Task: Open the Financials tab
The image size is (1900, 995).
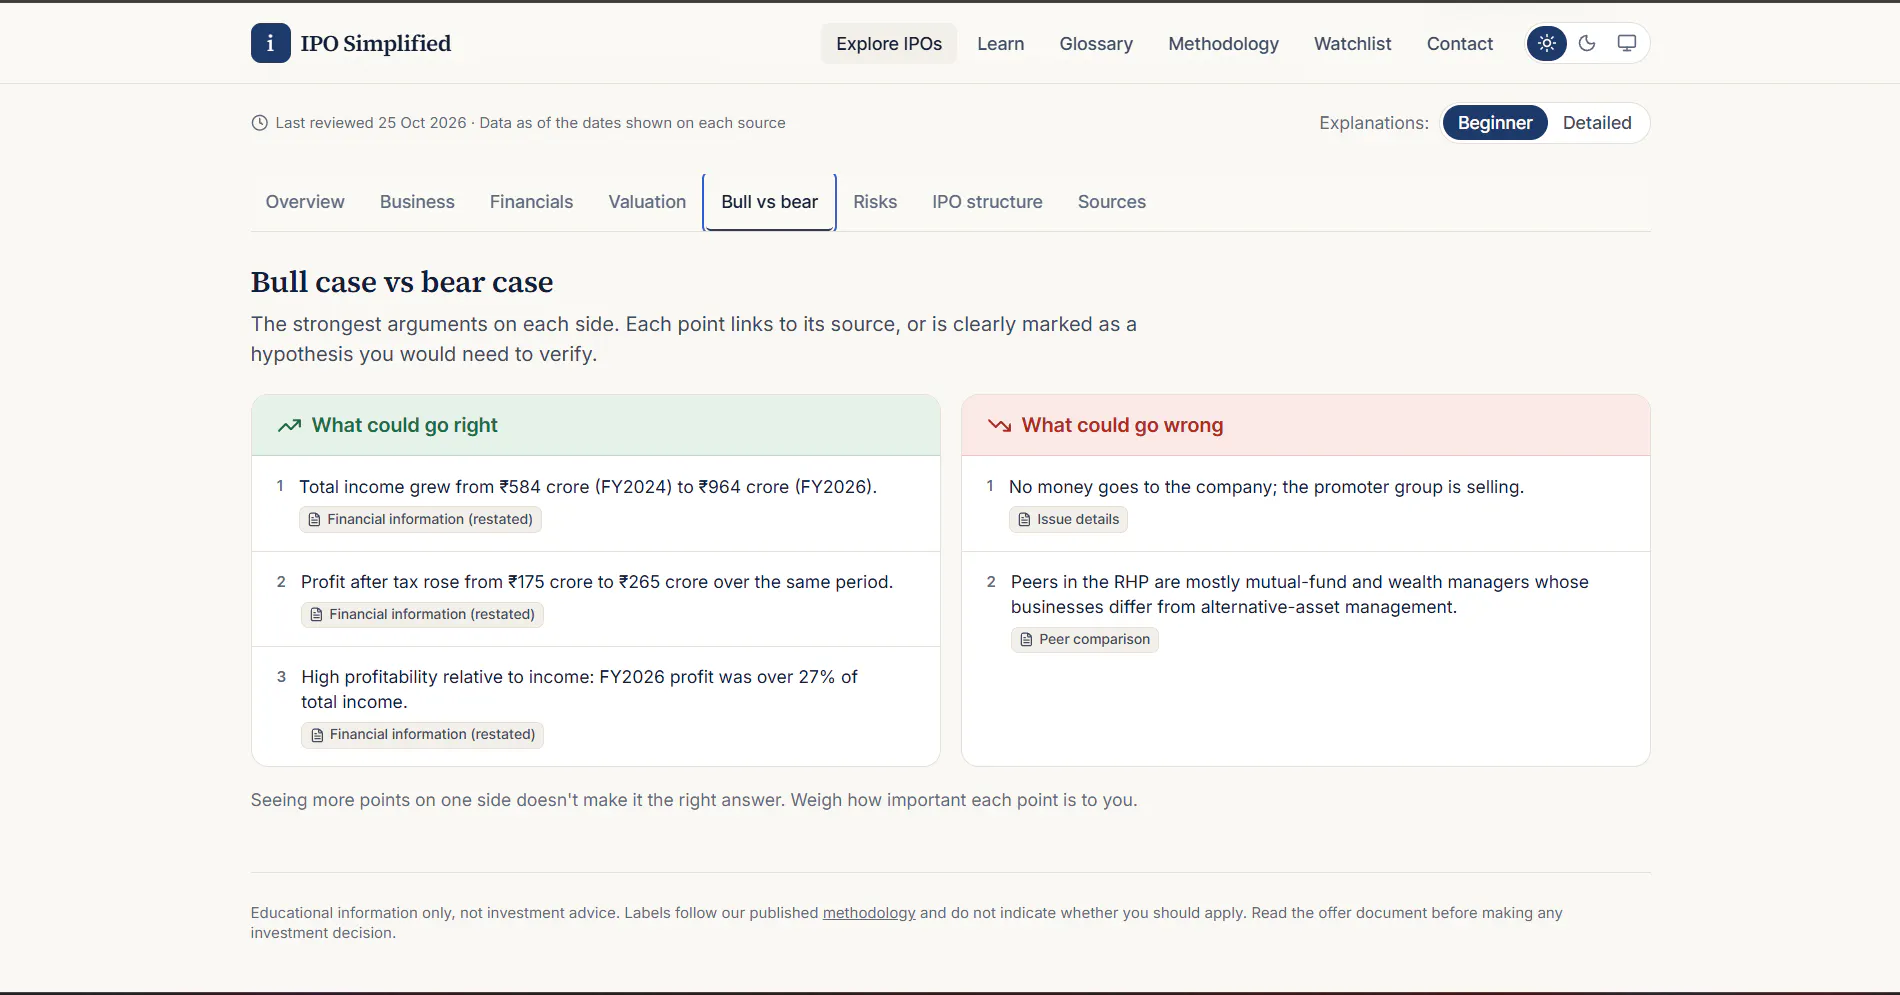Action: pos(531,202)
